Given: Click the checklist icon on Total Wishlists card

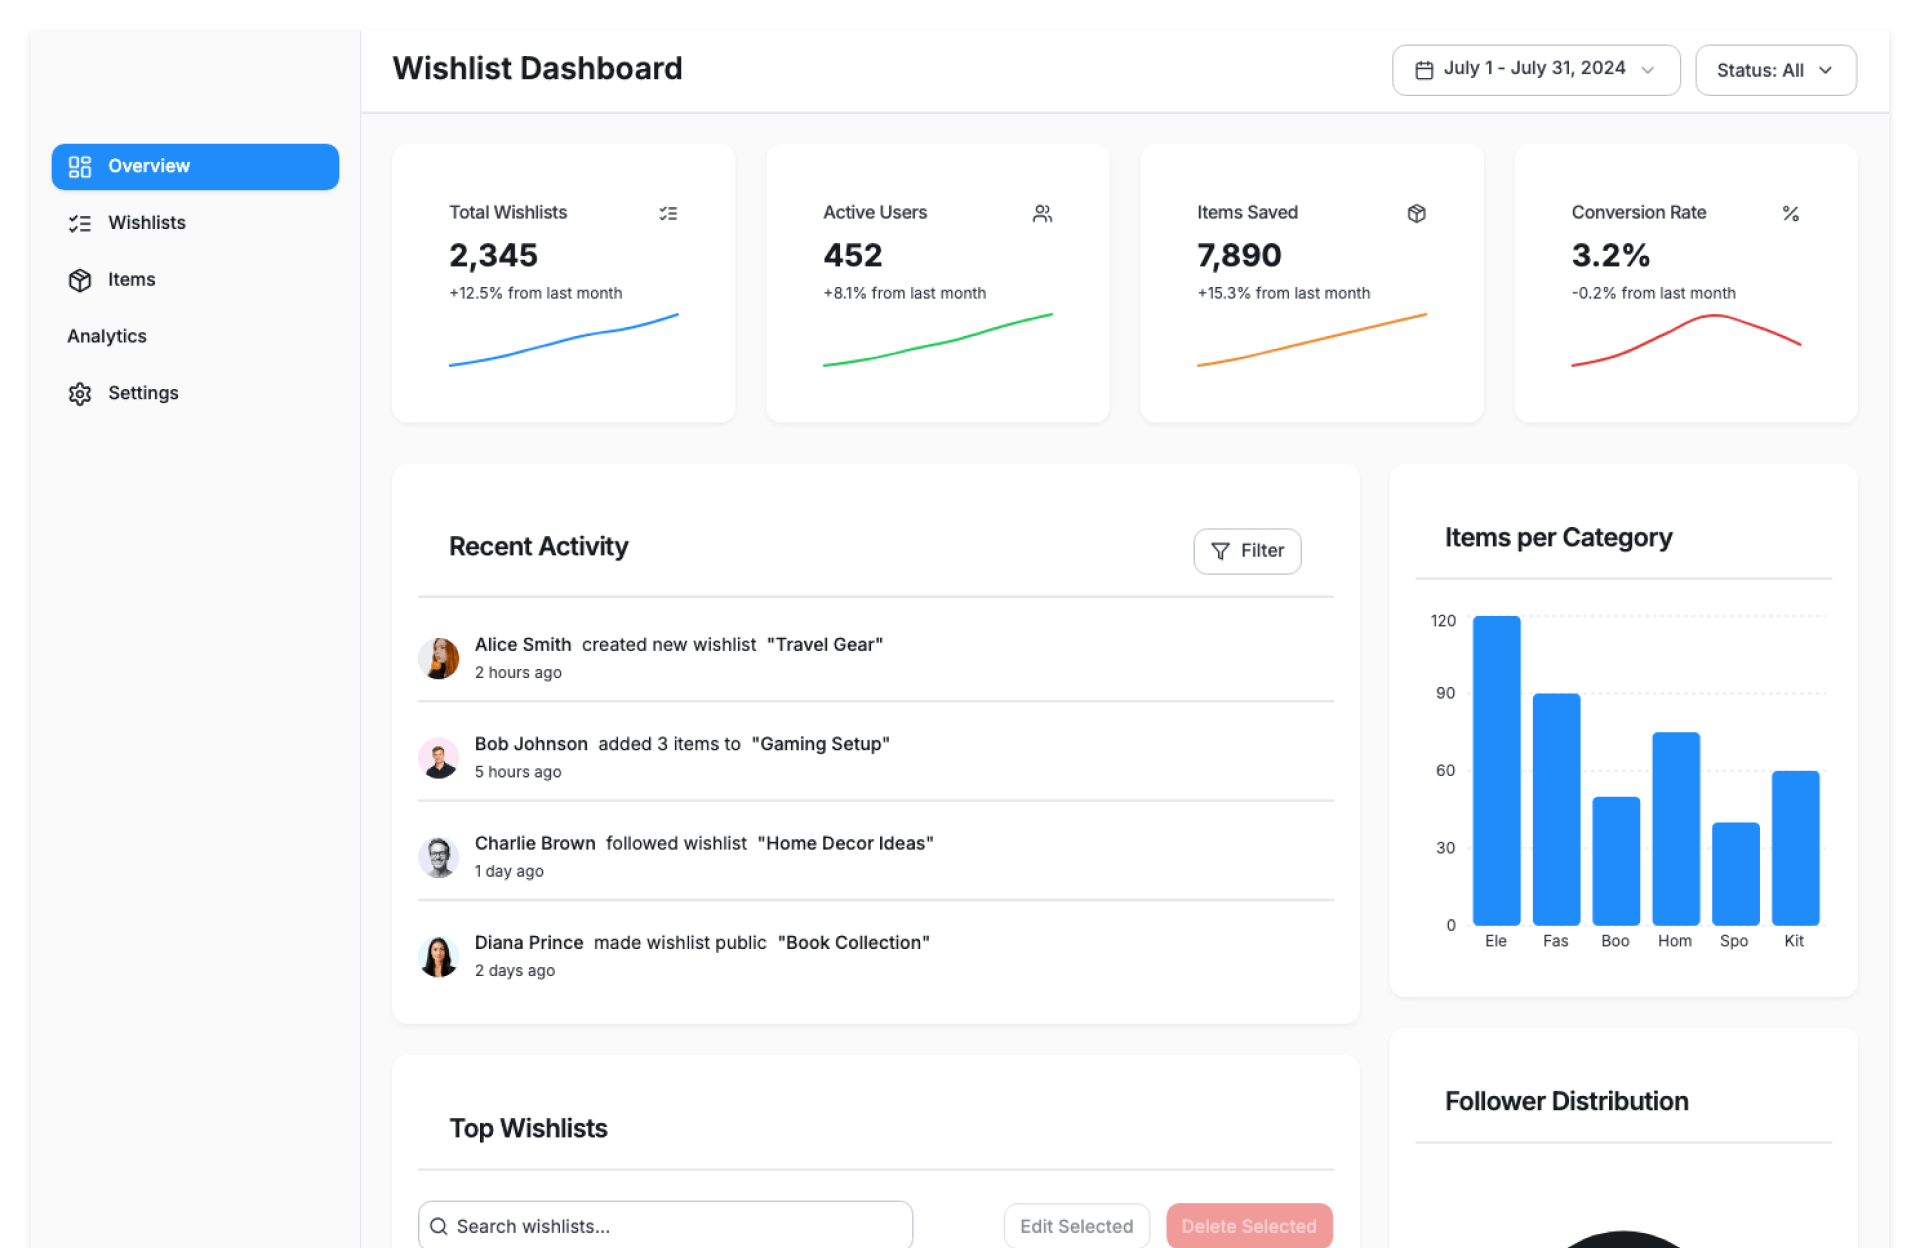Looking at the screenshot, I should (x=668, y=213).
